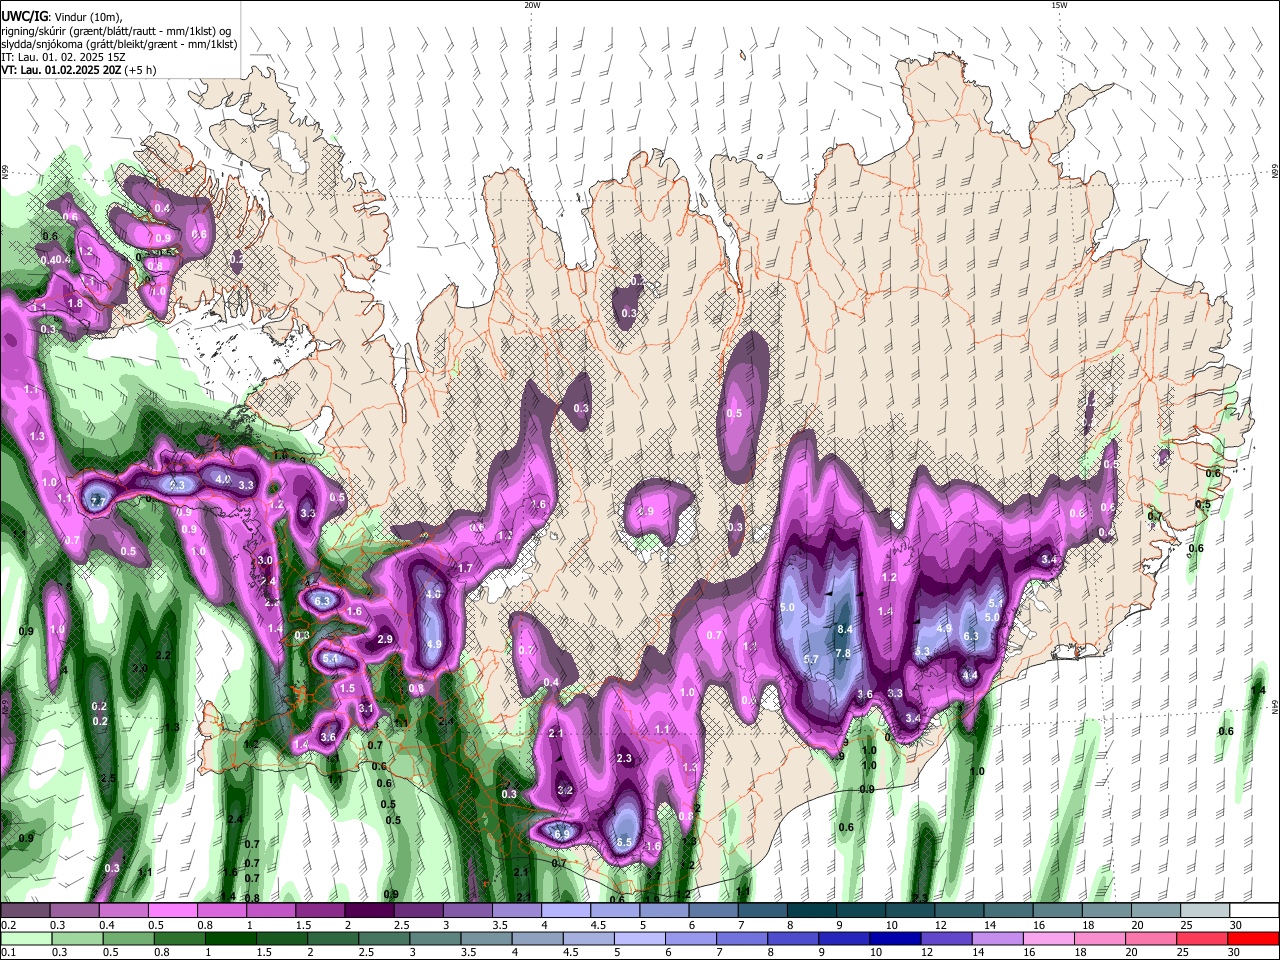Pick the dark purple upper swatch between 2 and 2.5

(x=369, y=911)
